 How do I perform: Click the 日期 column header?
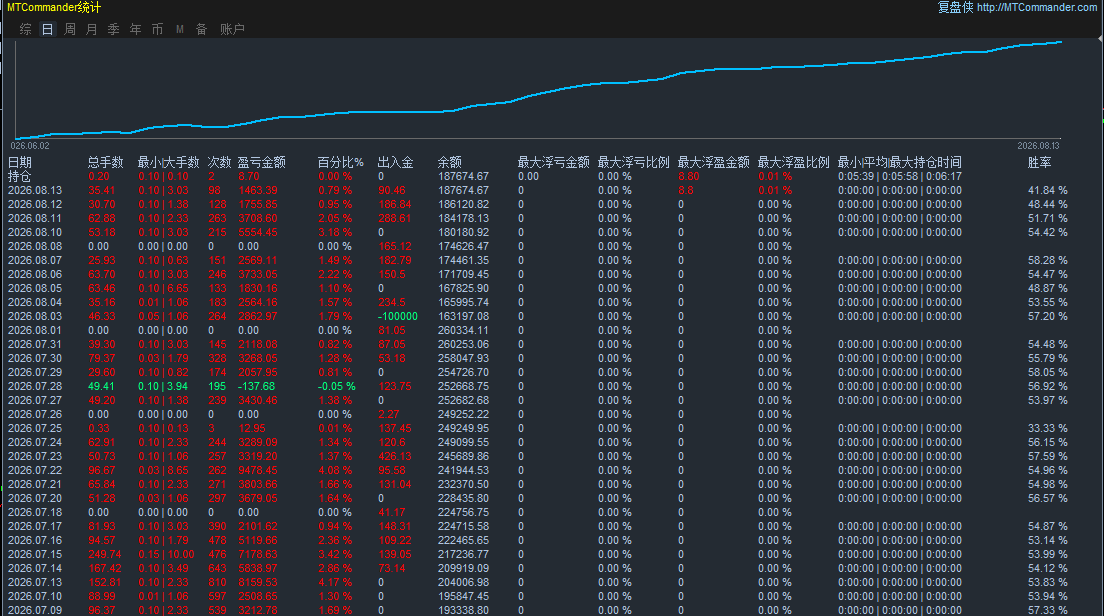pos(20,162)
